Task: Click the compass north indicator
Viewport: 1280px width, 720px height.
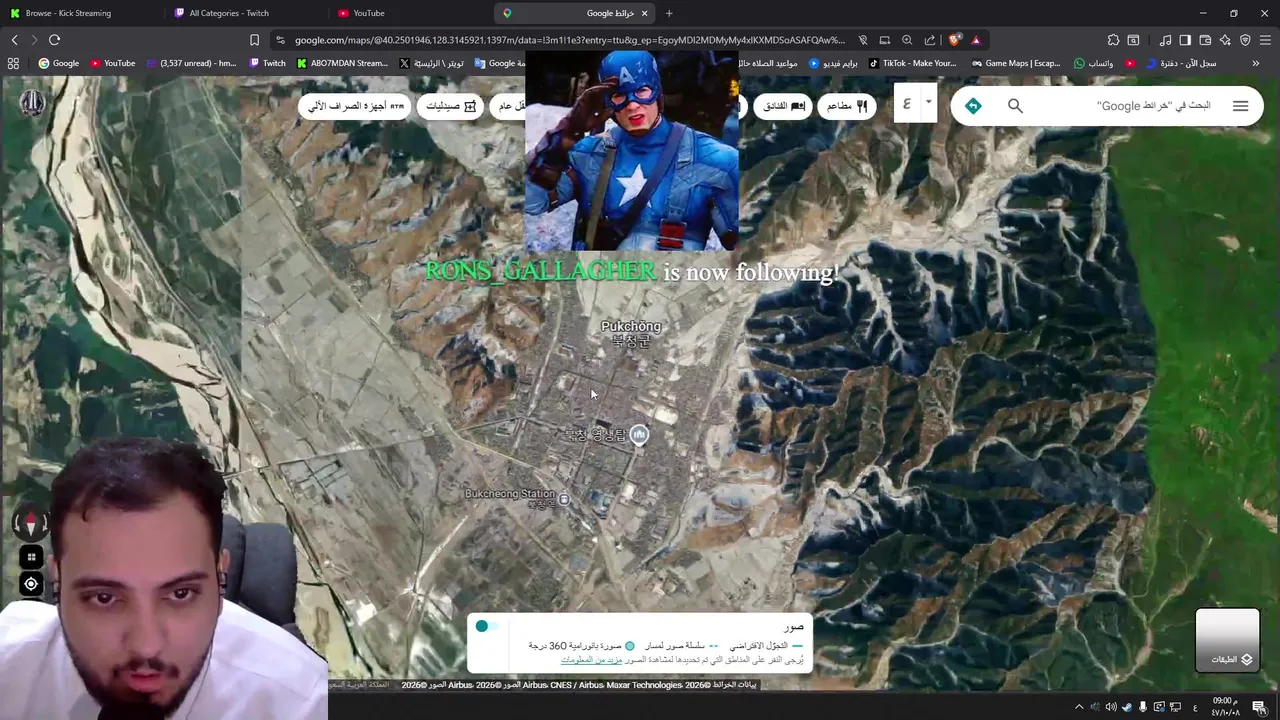Action: click(31, 524)
